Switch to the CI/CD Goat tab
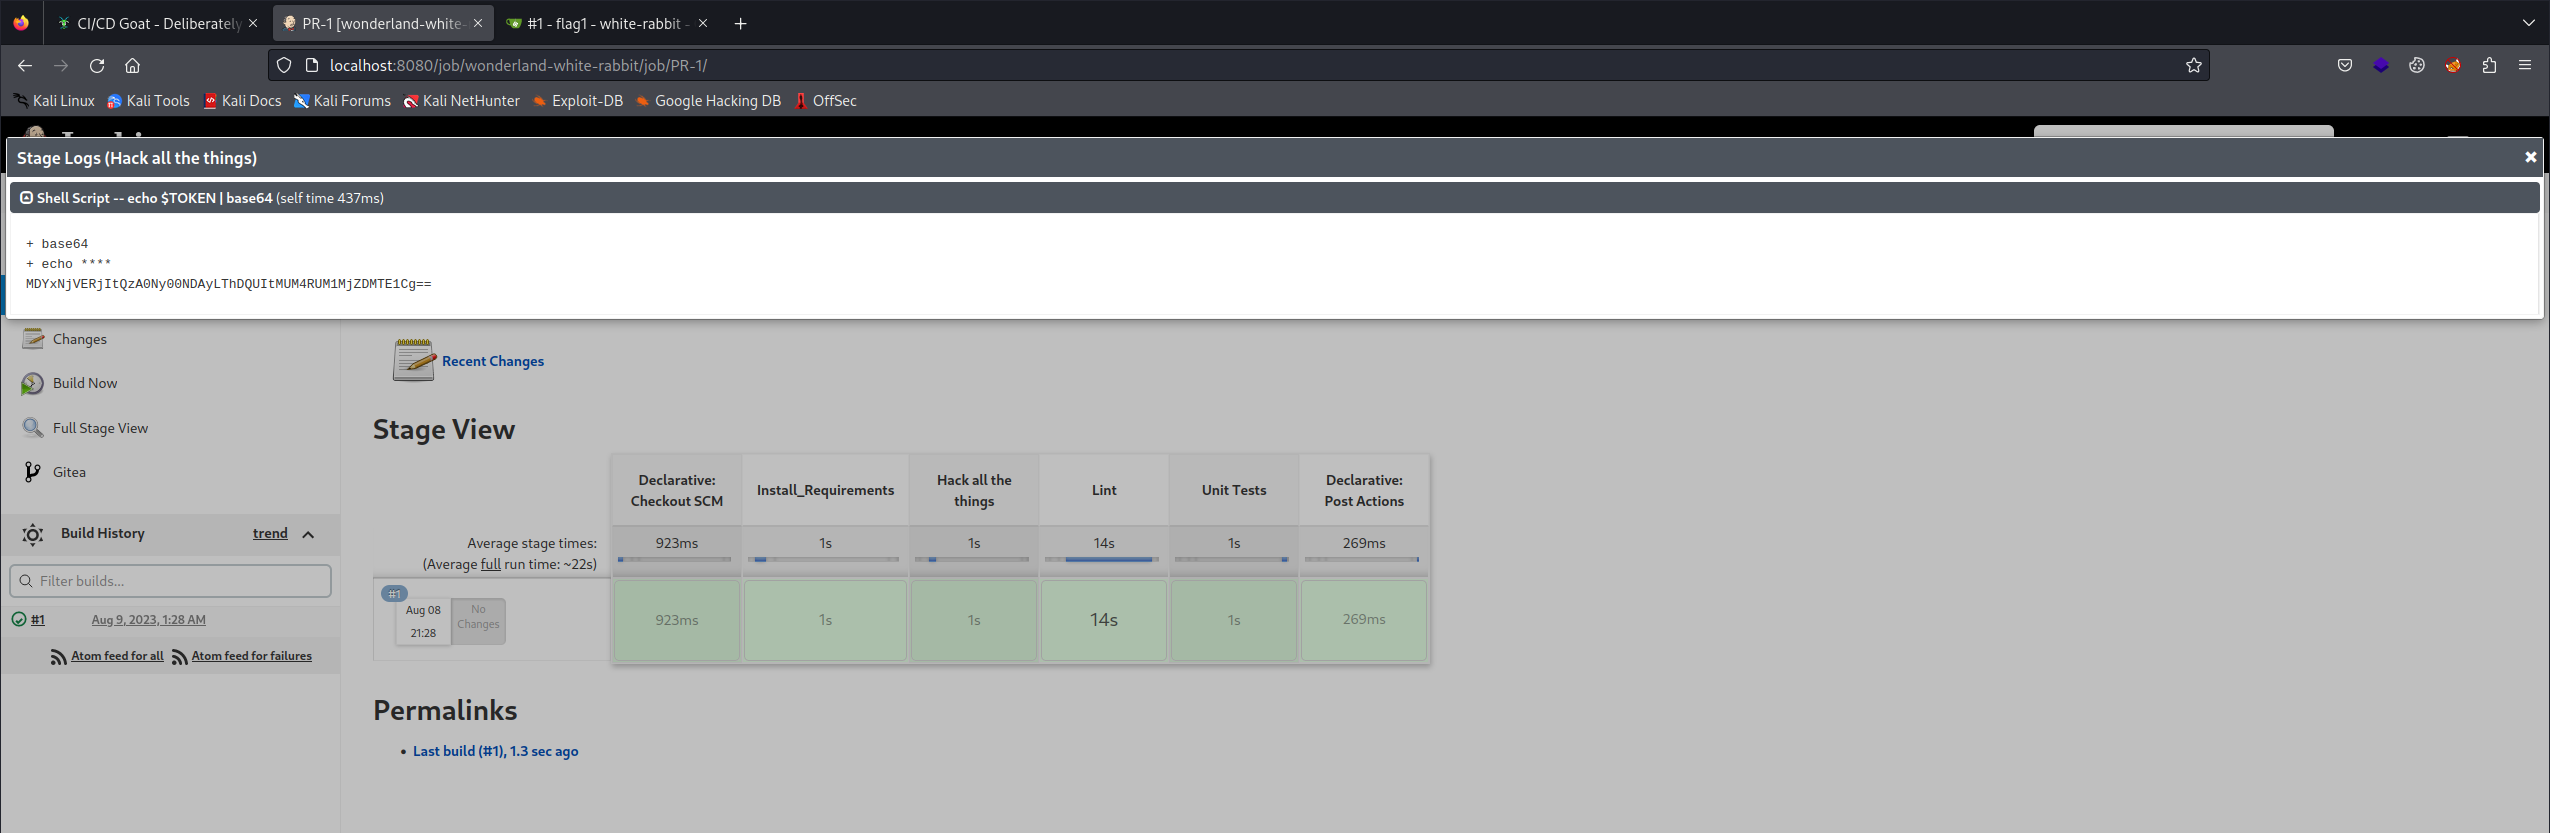 pyautogui.click(x=158, y=23)
